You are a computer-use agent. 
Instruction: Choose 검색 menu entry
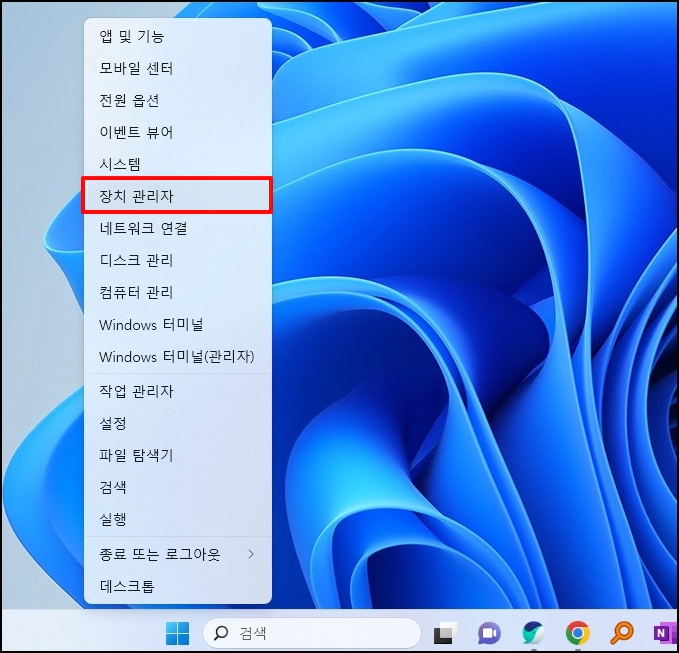pyautogui.click(x=178, y=487)
